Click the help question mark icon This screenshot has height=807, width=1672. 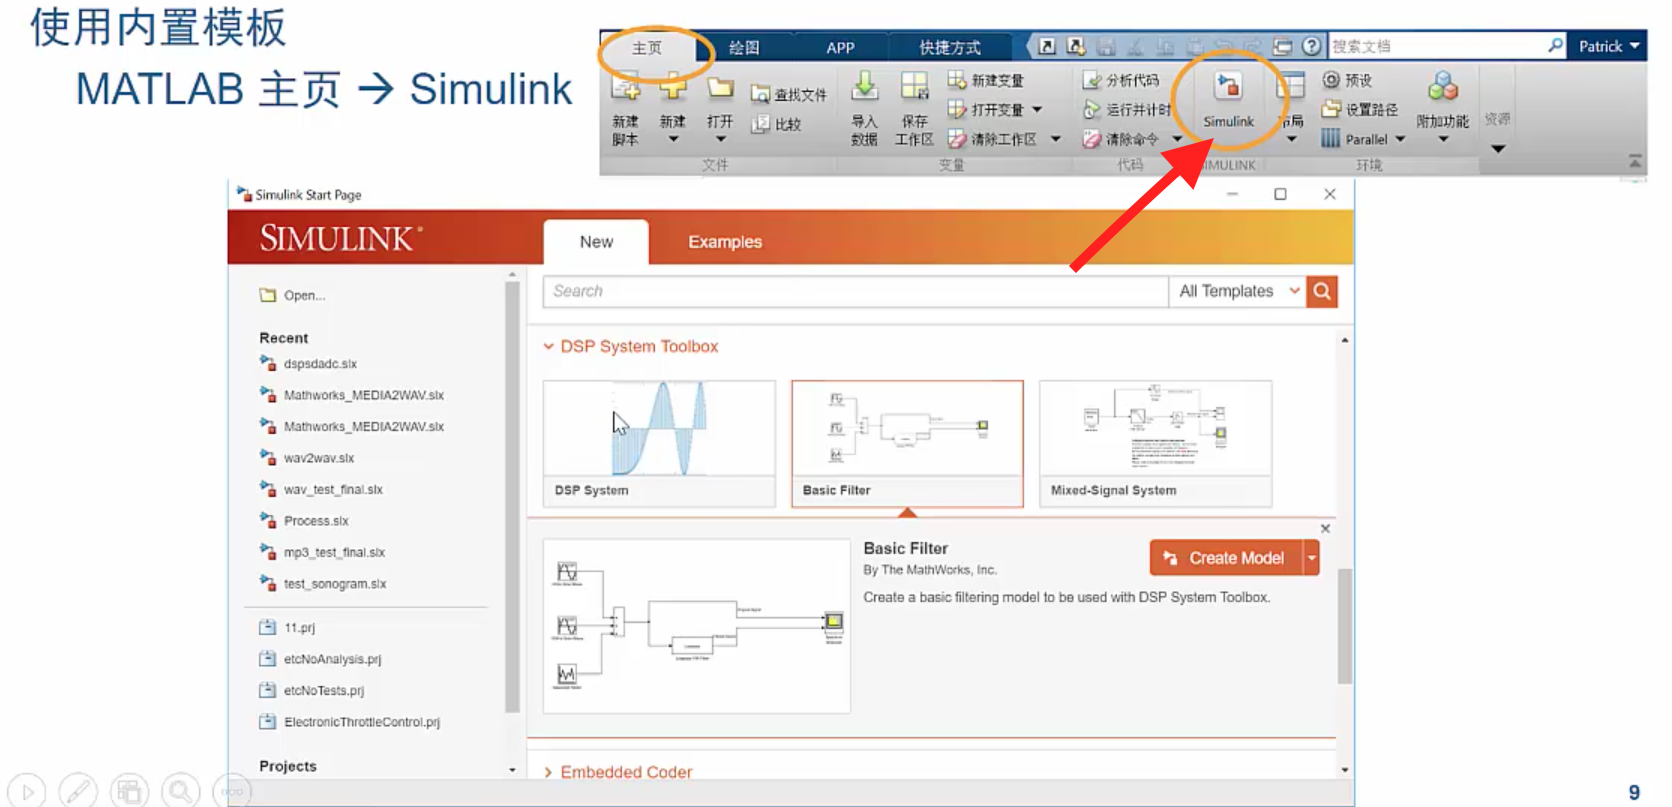[1311, 46]
